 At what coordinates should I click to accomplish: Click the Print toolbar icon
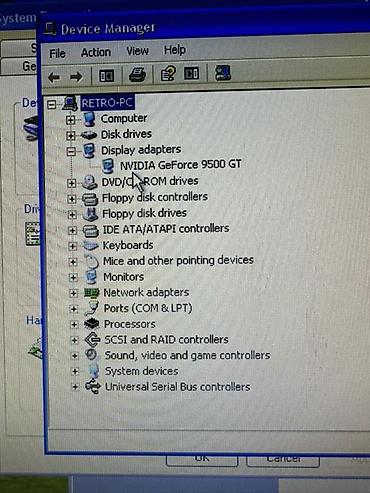(137, 75)
